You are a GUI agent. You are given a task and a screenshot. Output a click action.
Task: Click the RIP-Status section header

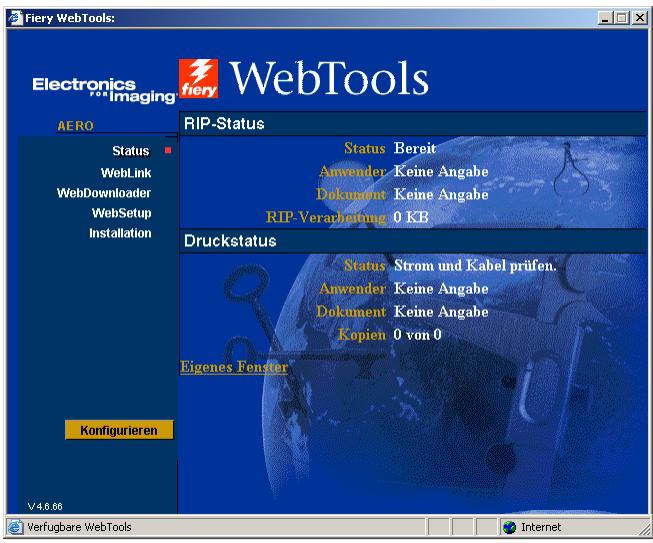pyautogui.click(x=412, y=124)
